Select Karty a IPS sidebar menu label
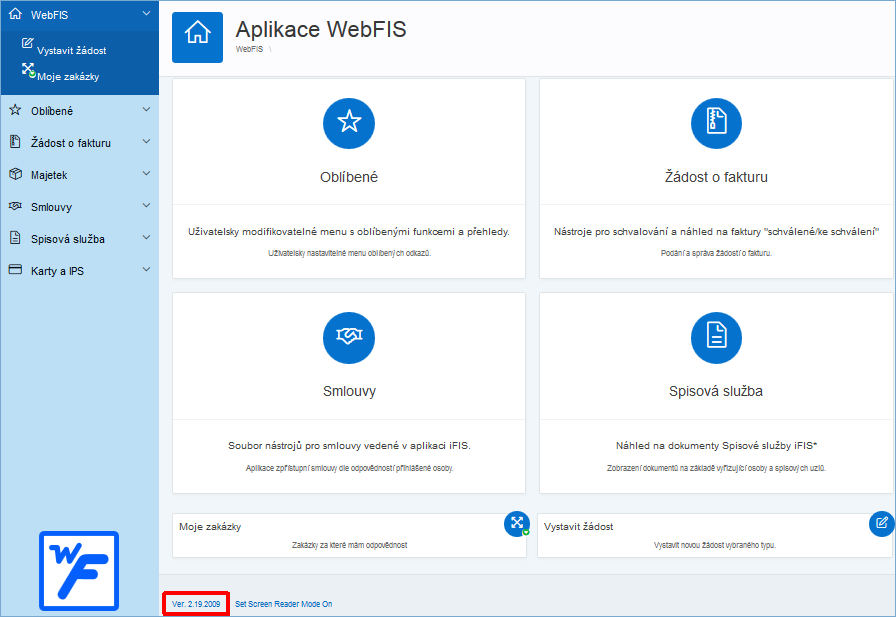The width and height of the screenshot is (896, 617). click(57, 271)
